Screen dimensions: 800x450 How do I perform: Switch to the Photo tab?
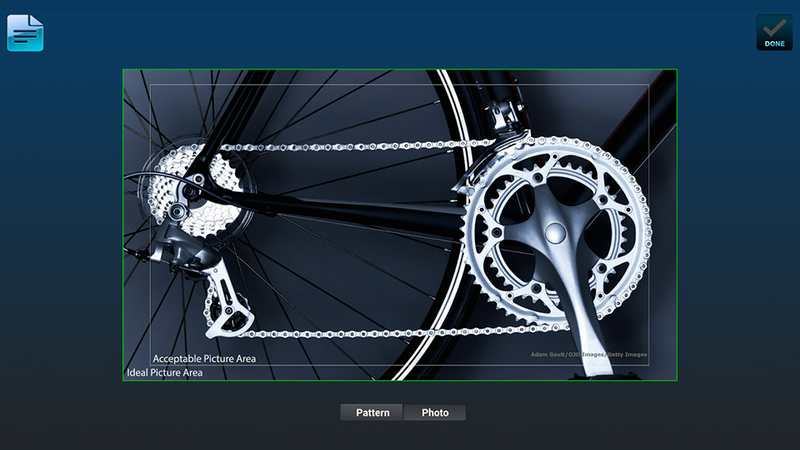click(435, 412)
